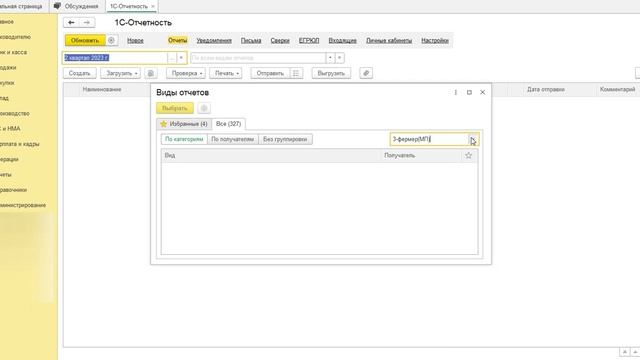Open Зарплата и кадры in sidebar
The image size is (640, 360).
pos(20,144)
